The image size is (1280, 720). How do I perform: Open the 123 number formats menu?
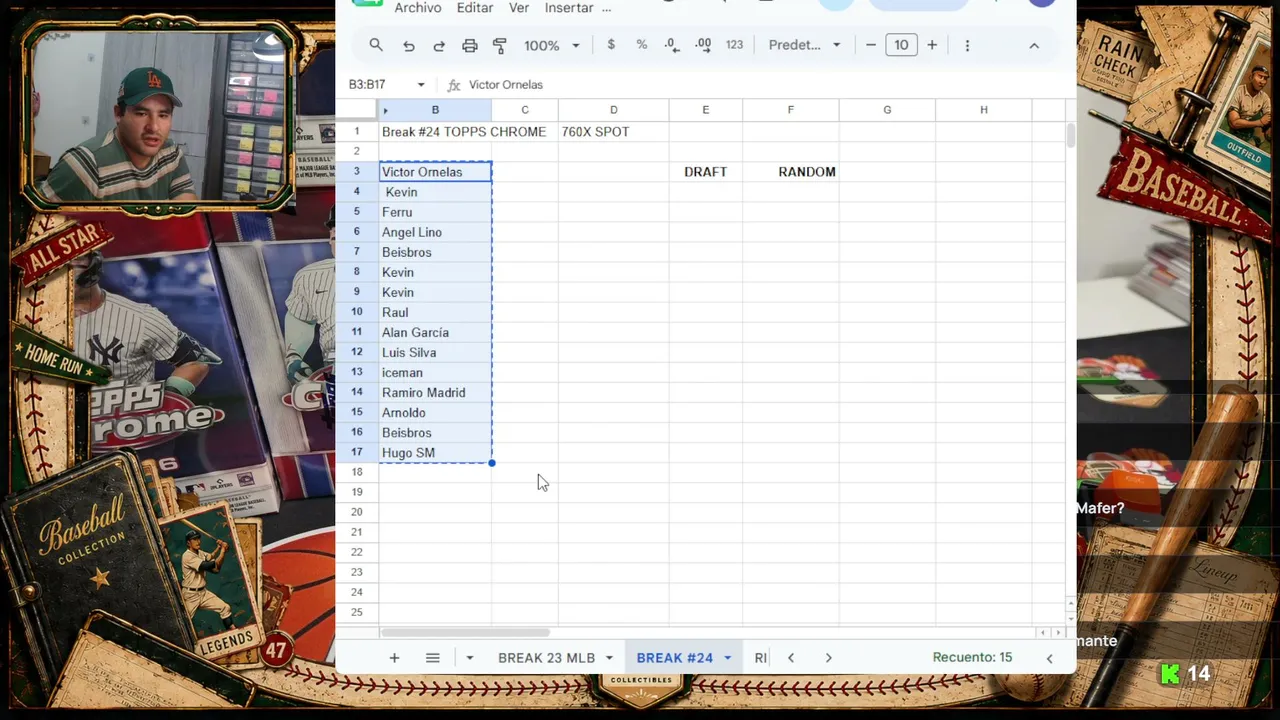[734, 45]
